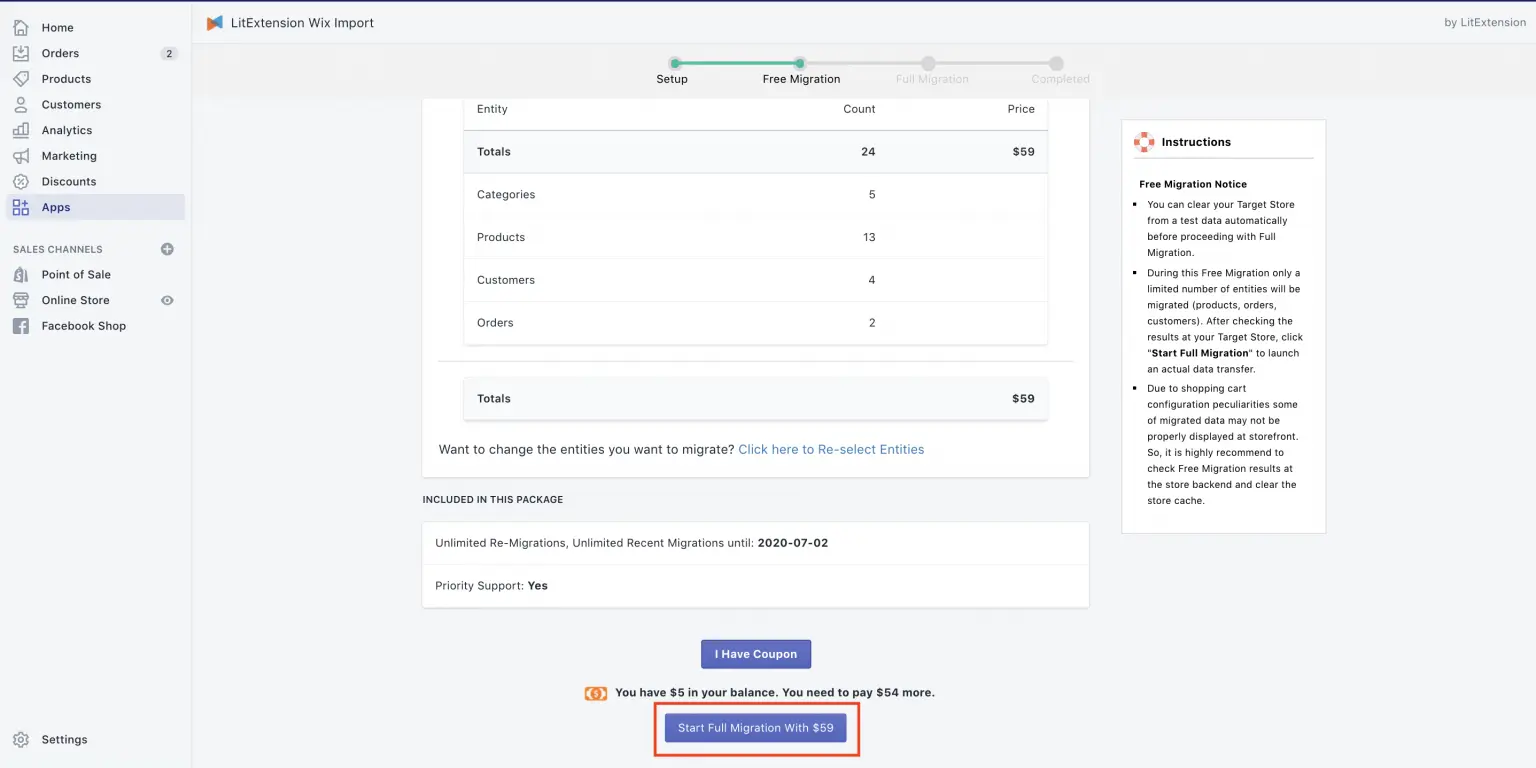Click the Orders inbox icon
The width and height of the screenshot is (1536, 768).
point(21,53)
